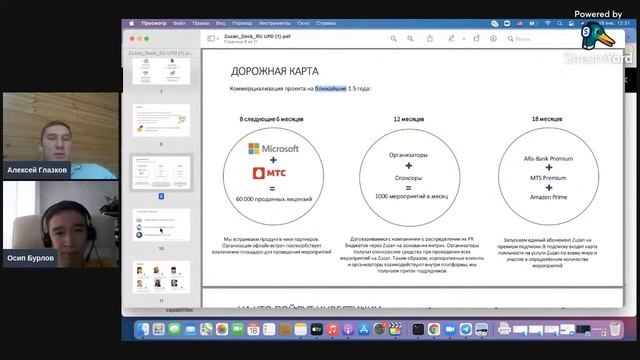Image resolution: width=640 pixels, height=360 pixels.
Task: Click Amazon Prime in the third circle
Action: [549, 197]
